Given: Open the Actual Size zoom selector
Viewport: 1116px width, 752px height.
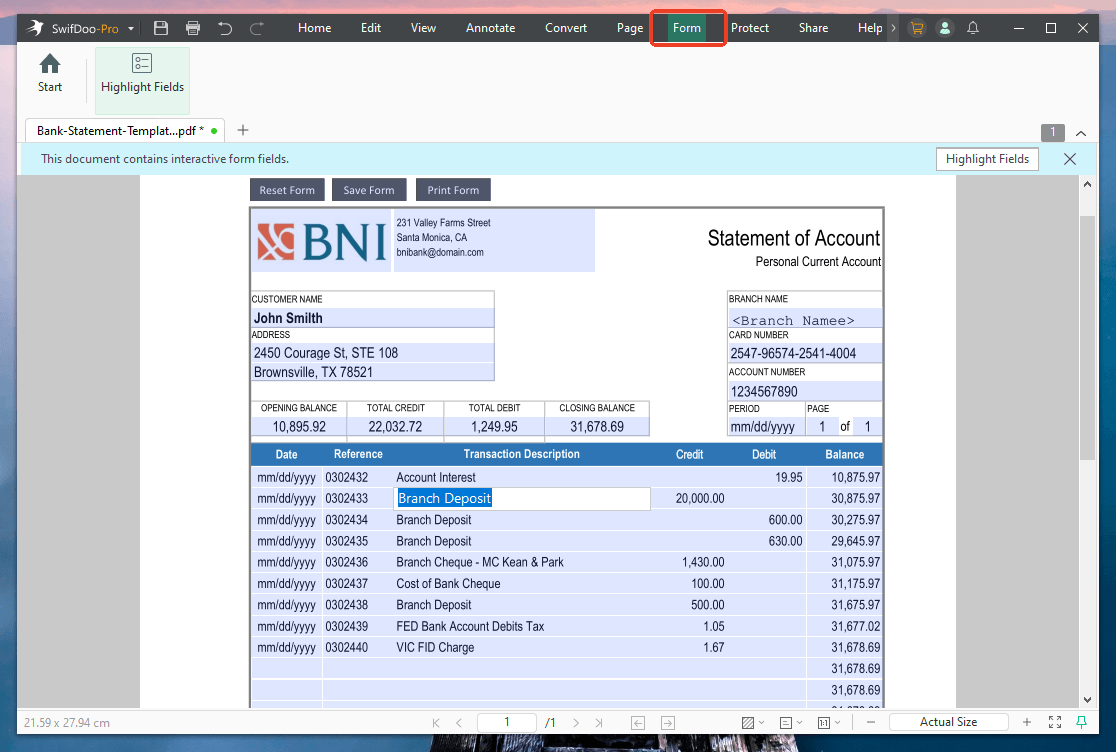Looking at the screenshot, I should pyautogui.click(x=948, y=722).
